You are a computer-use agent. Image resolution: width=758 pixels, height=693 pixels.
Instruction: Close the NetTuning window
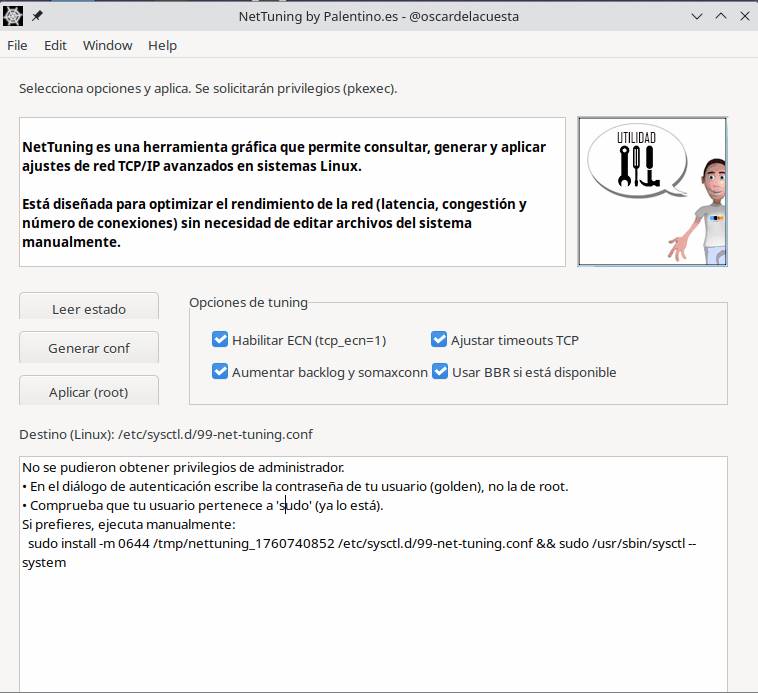point(743,16)
